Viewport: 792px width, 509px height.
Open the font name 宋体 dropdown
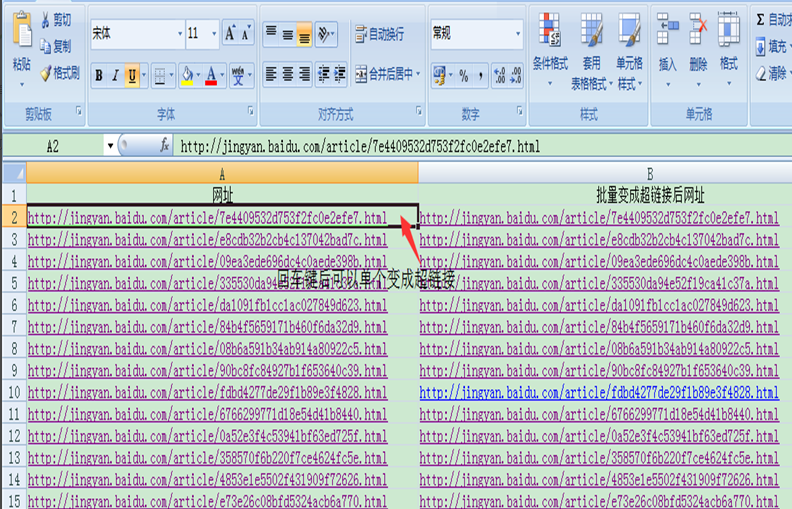point(180,34)
